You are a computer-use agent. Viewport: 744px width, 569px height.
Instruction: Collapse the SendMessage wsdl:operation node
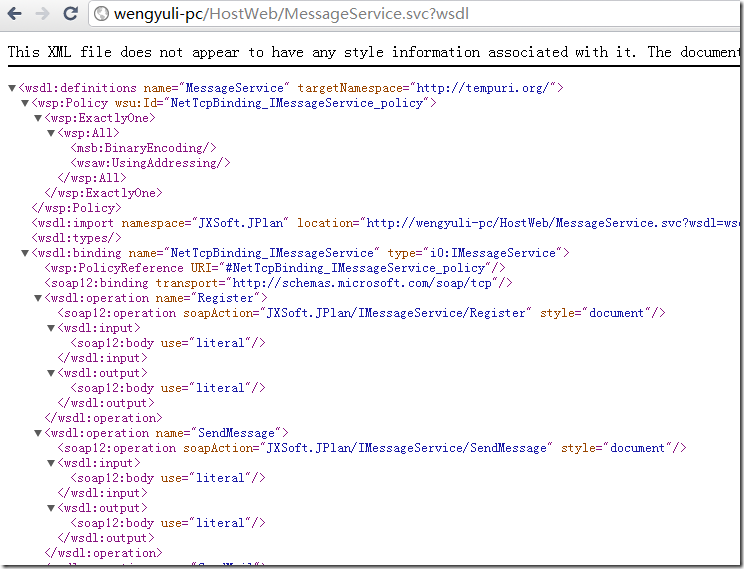pyautogui.click(x=38, y=433)
